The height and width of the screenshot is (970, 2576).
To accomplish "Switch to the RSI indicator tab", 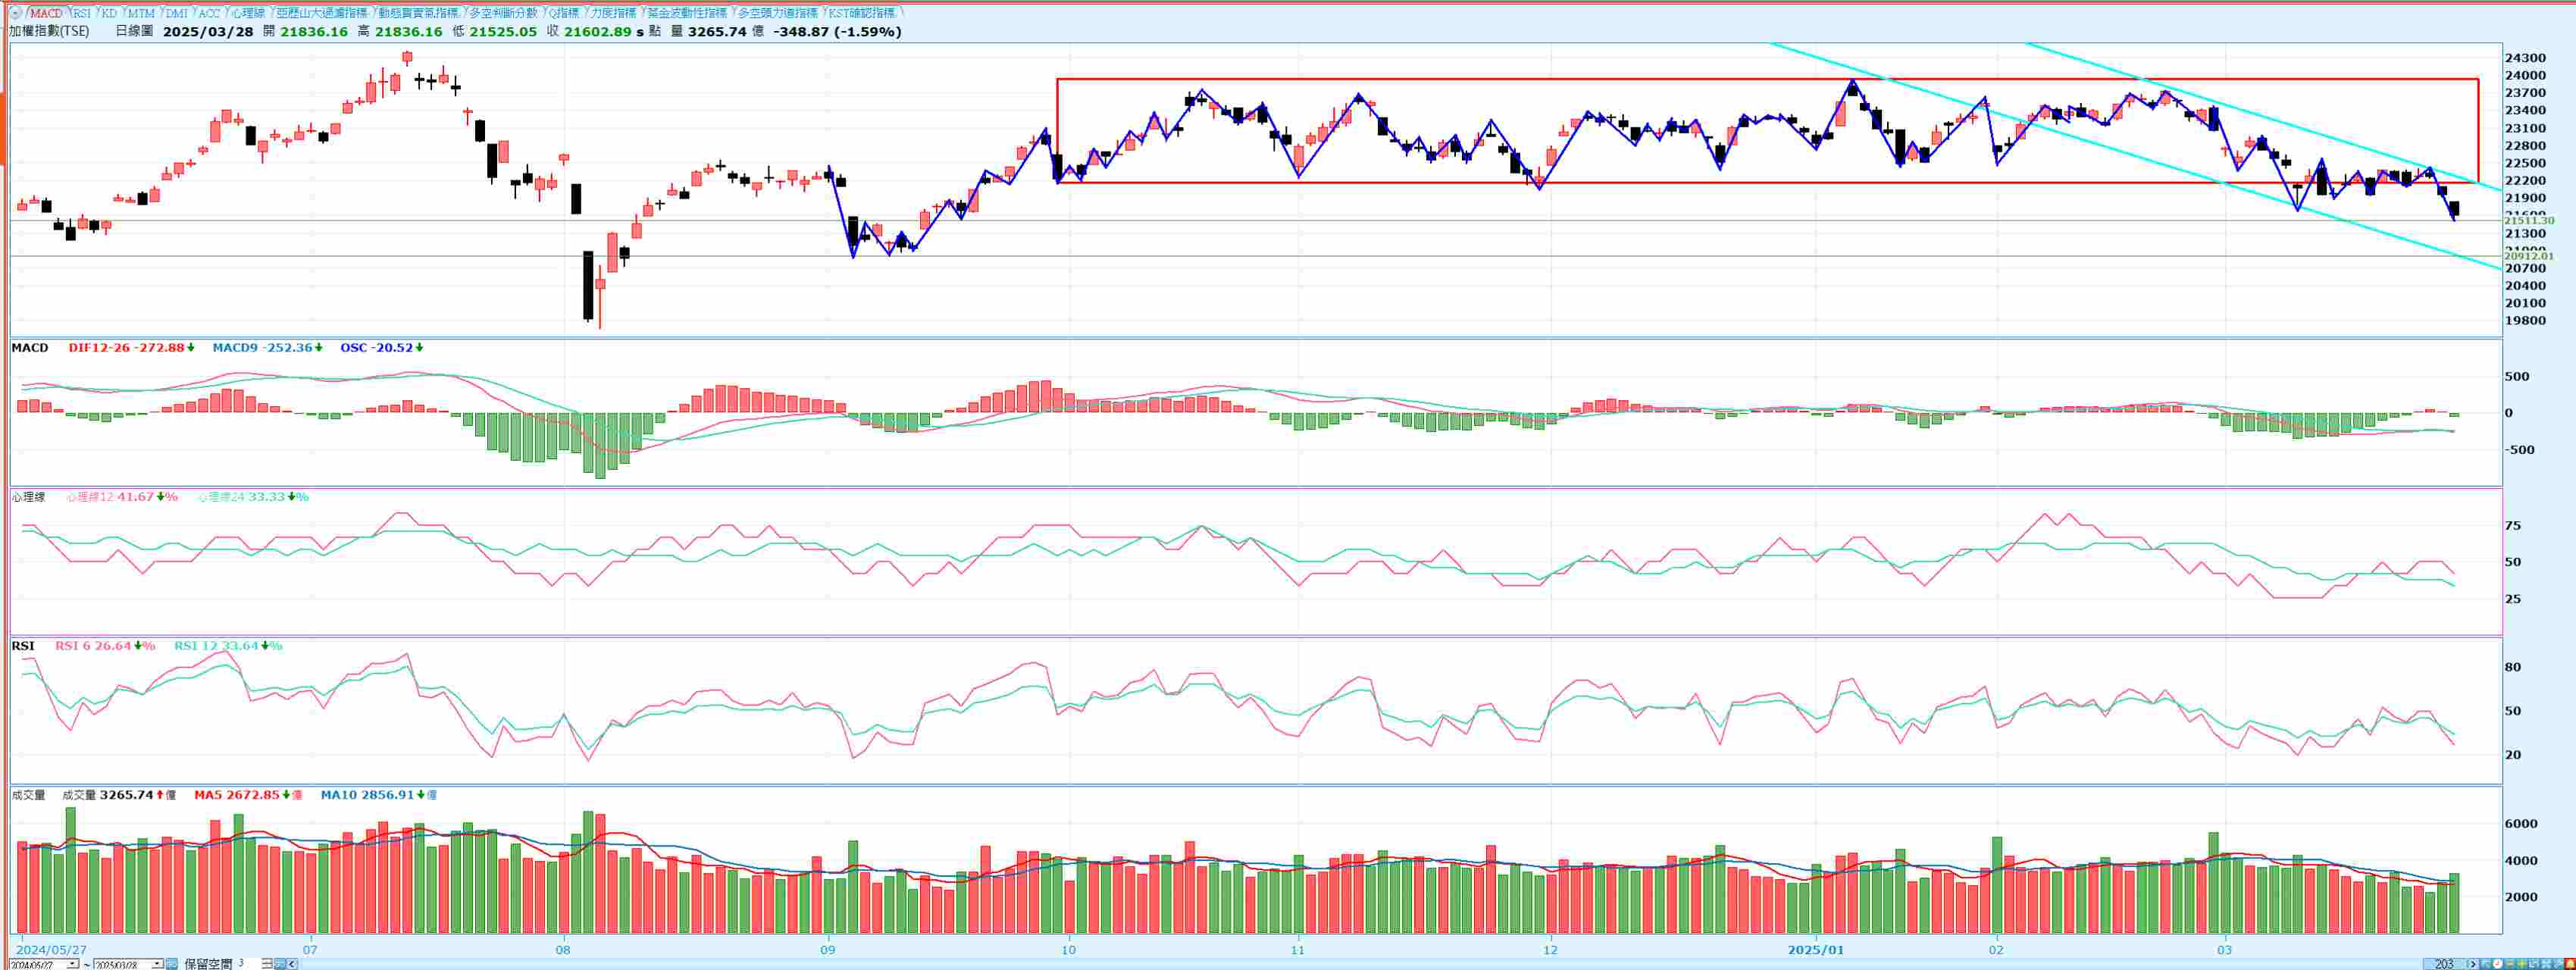I will (81, 13).
